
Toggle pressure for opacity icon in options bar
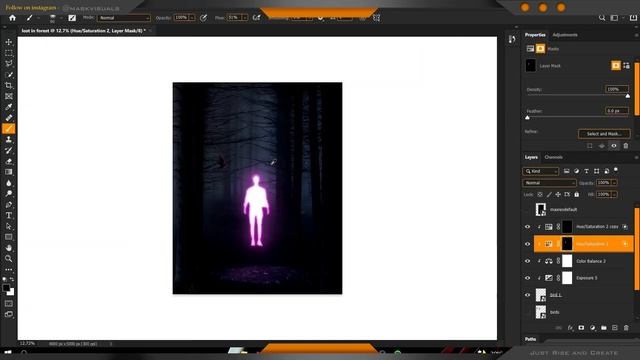(203, 18)
